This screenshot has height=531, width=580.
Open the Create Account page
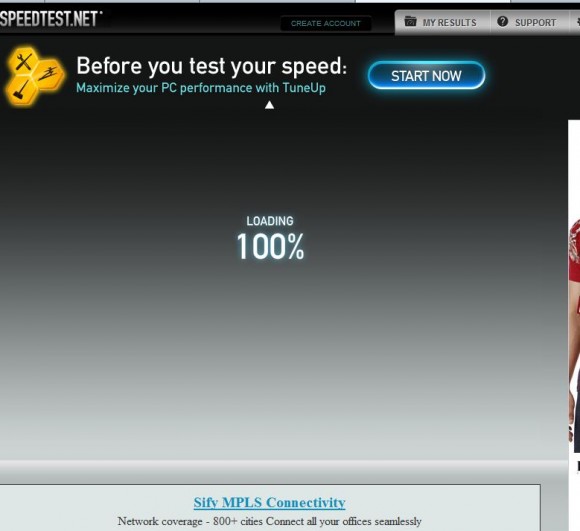pos(326,23)
